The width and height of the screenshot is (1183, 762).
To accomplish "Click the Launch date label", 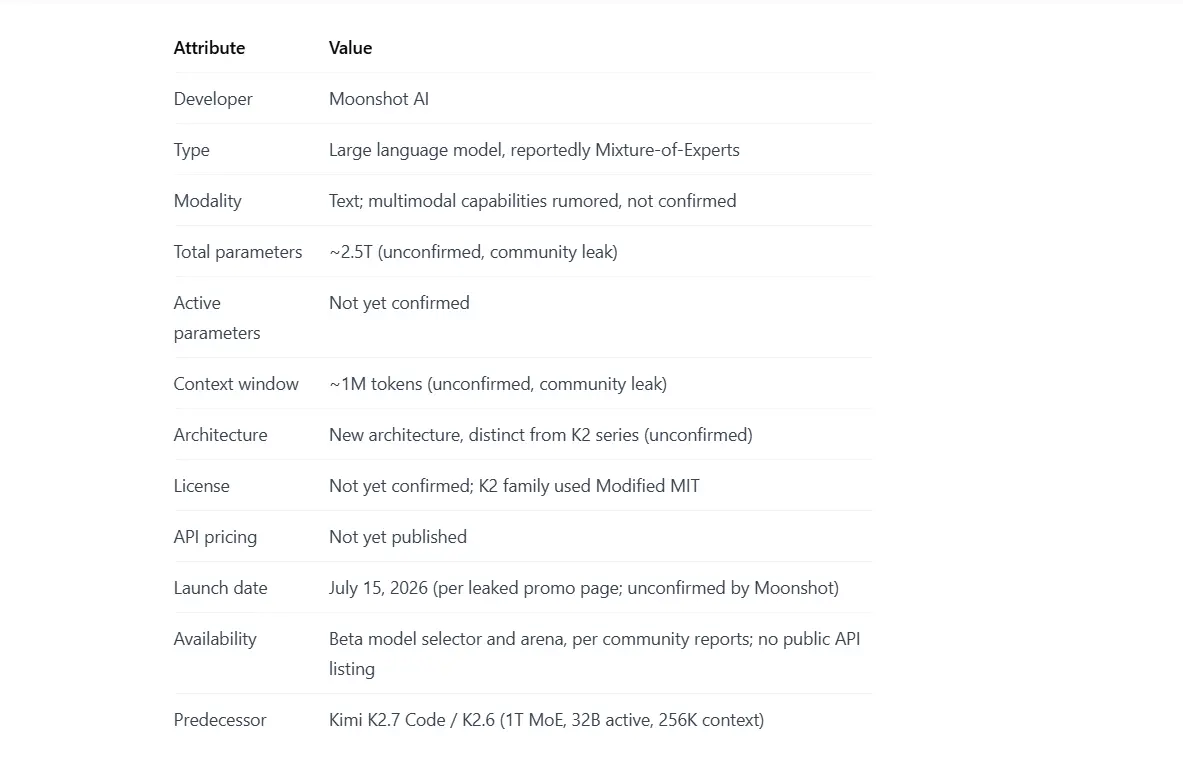I will coord(220,588).
